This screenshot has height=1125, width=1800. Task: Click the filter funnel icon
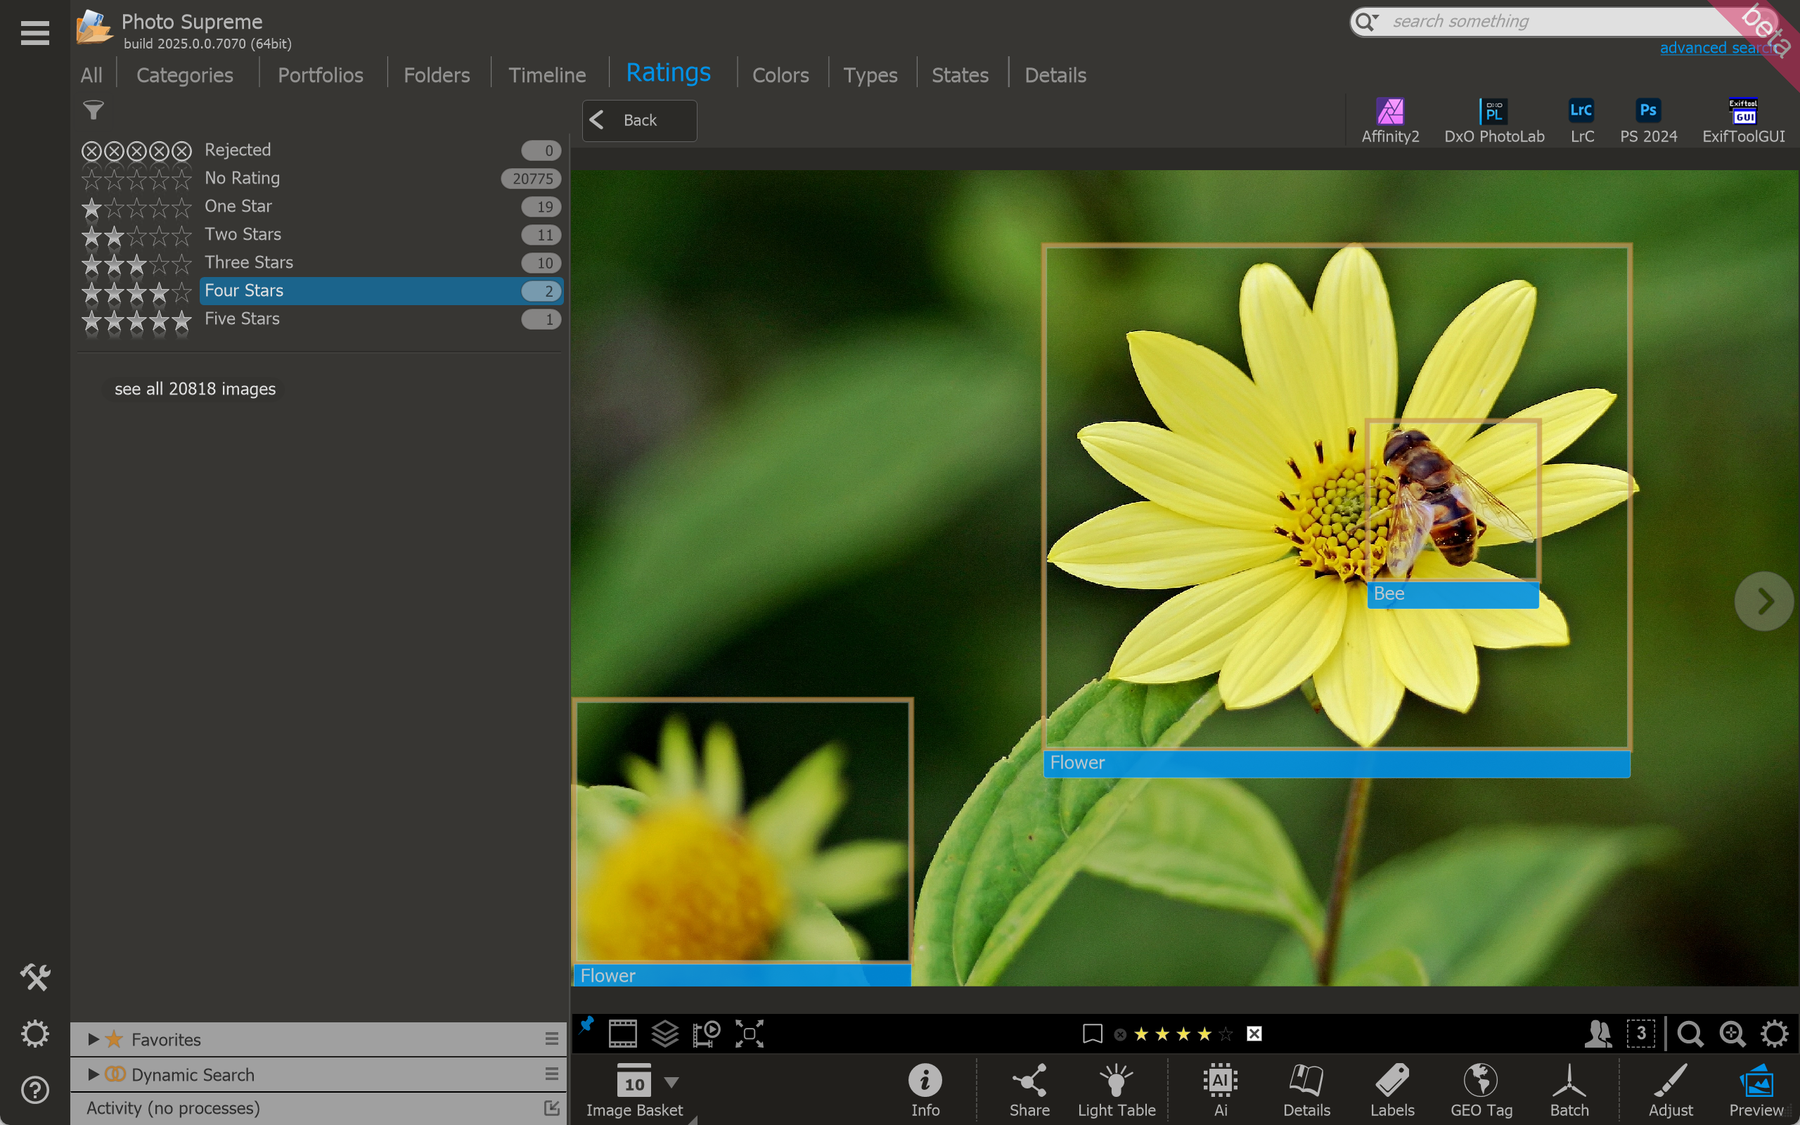(93, 110)
